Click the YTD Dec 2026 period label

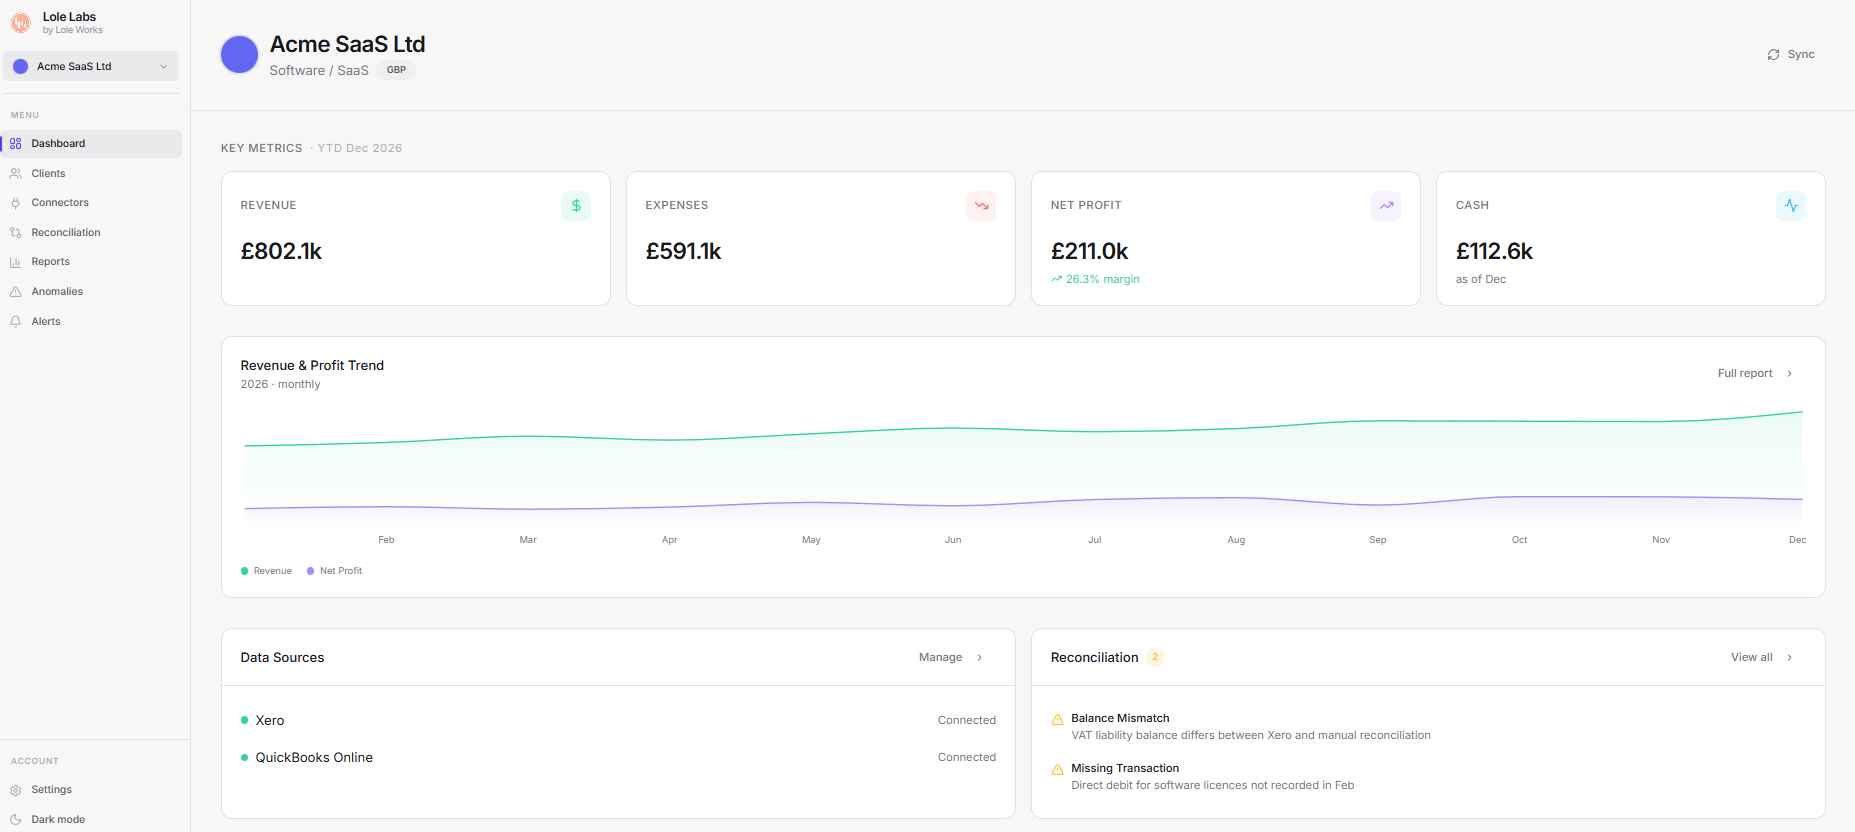coord(360,148)
